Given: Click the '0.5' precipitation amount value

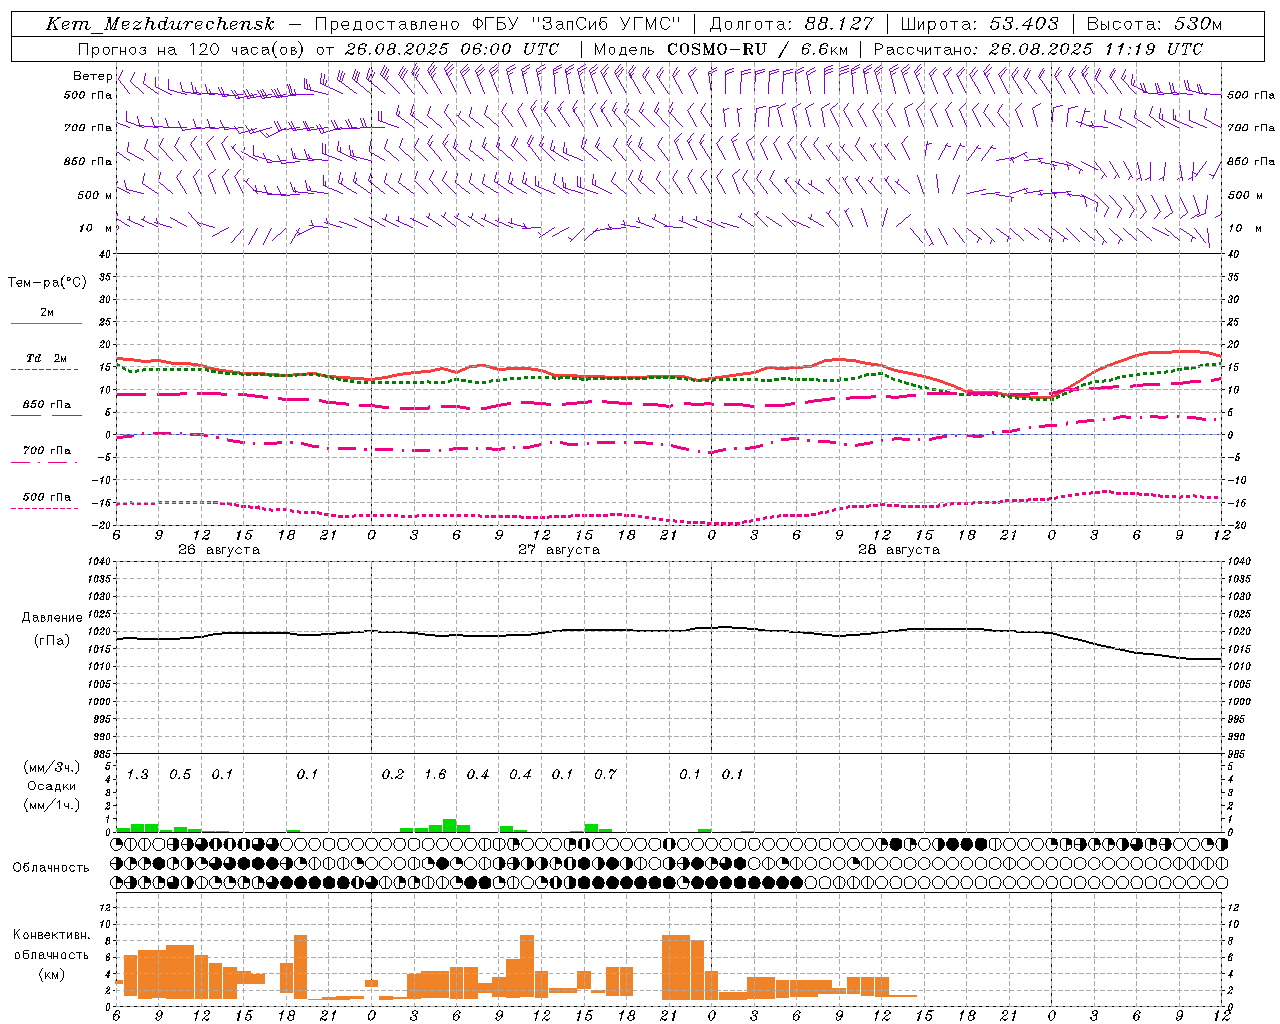Looking at the screenshot, I should point(180,774).
